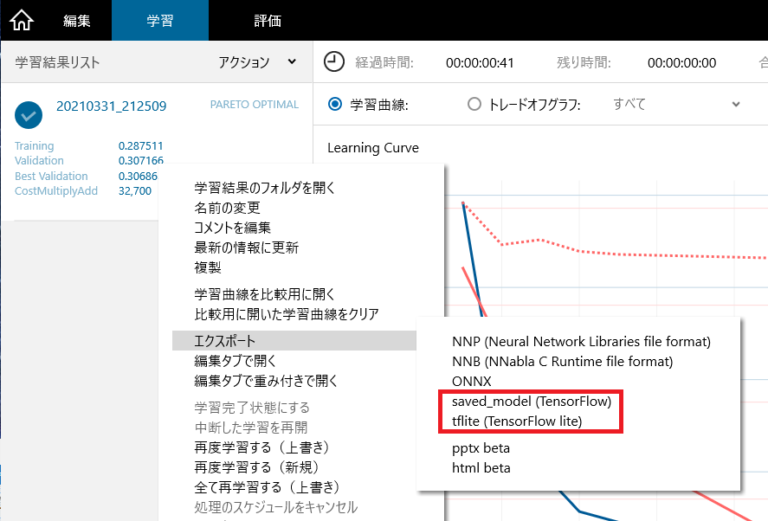Choose 再度学習する（新規）

258,467
